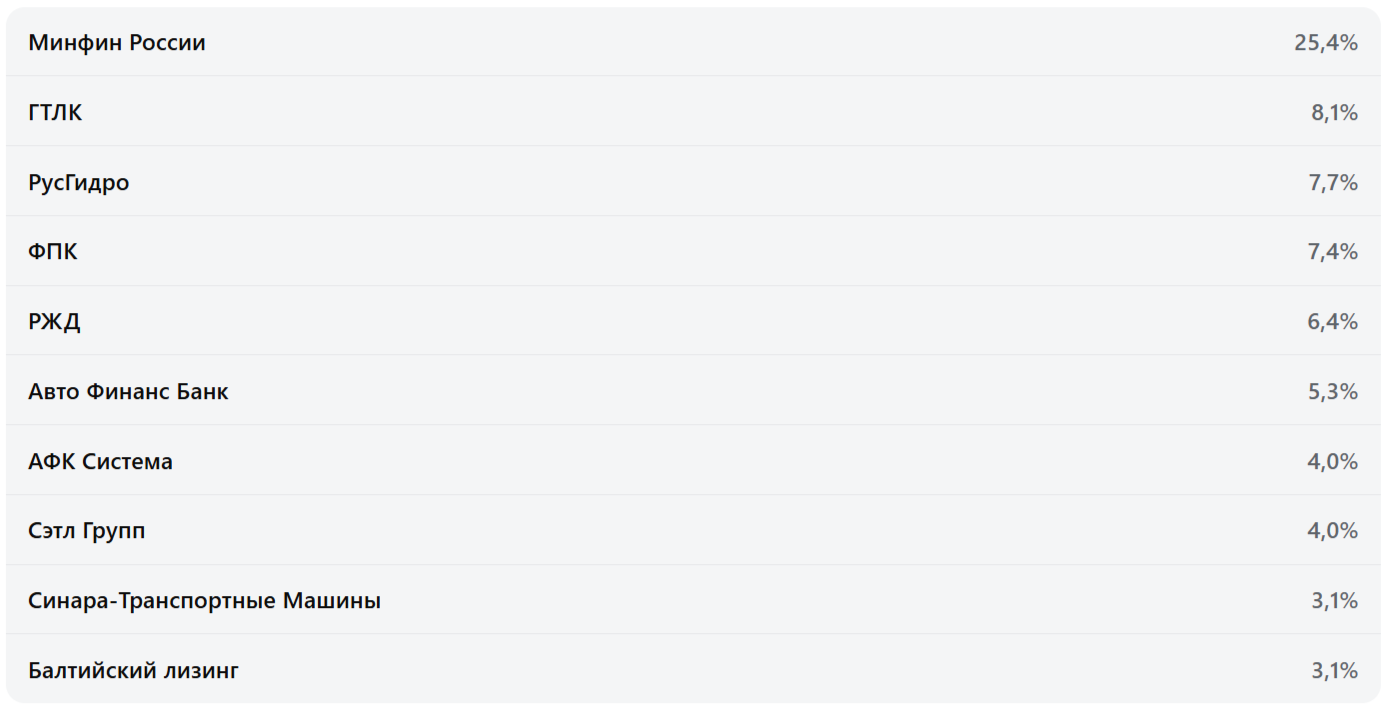Click АФК Система's 4,0% share

click(x=1333, y=462)
